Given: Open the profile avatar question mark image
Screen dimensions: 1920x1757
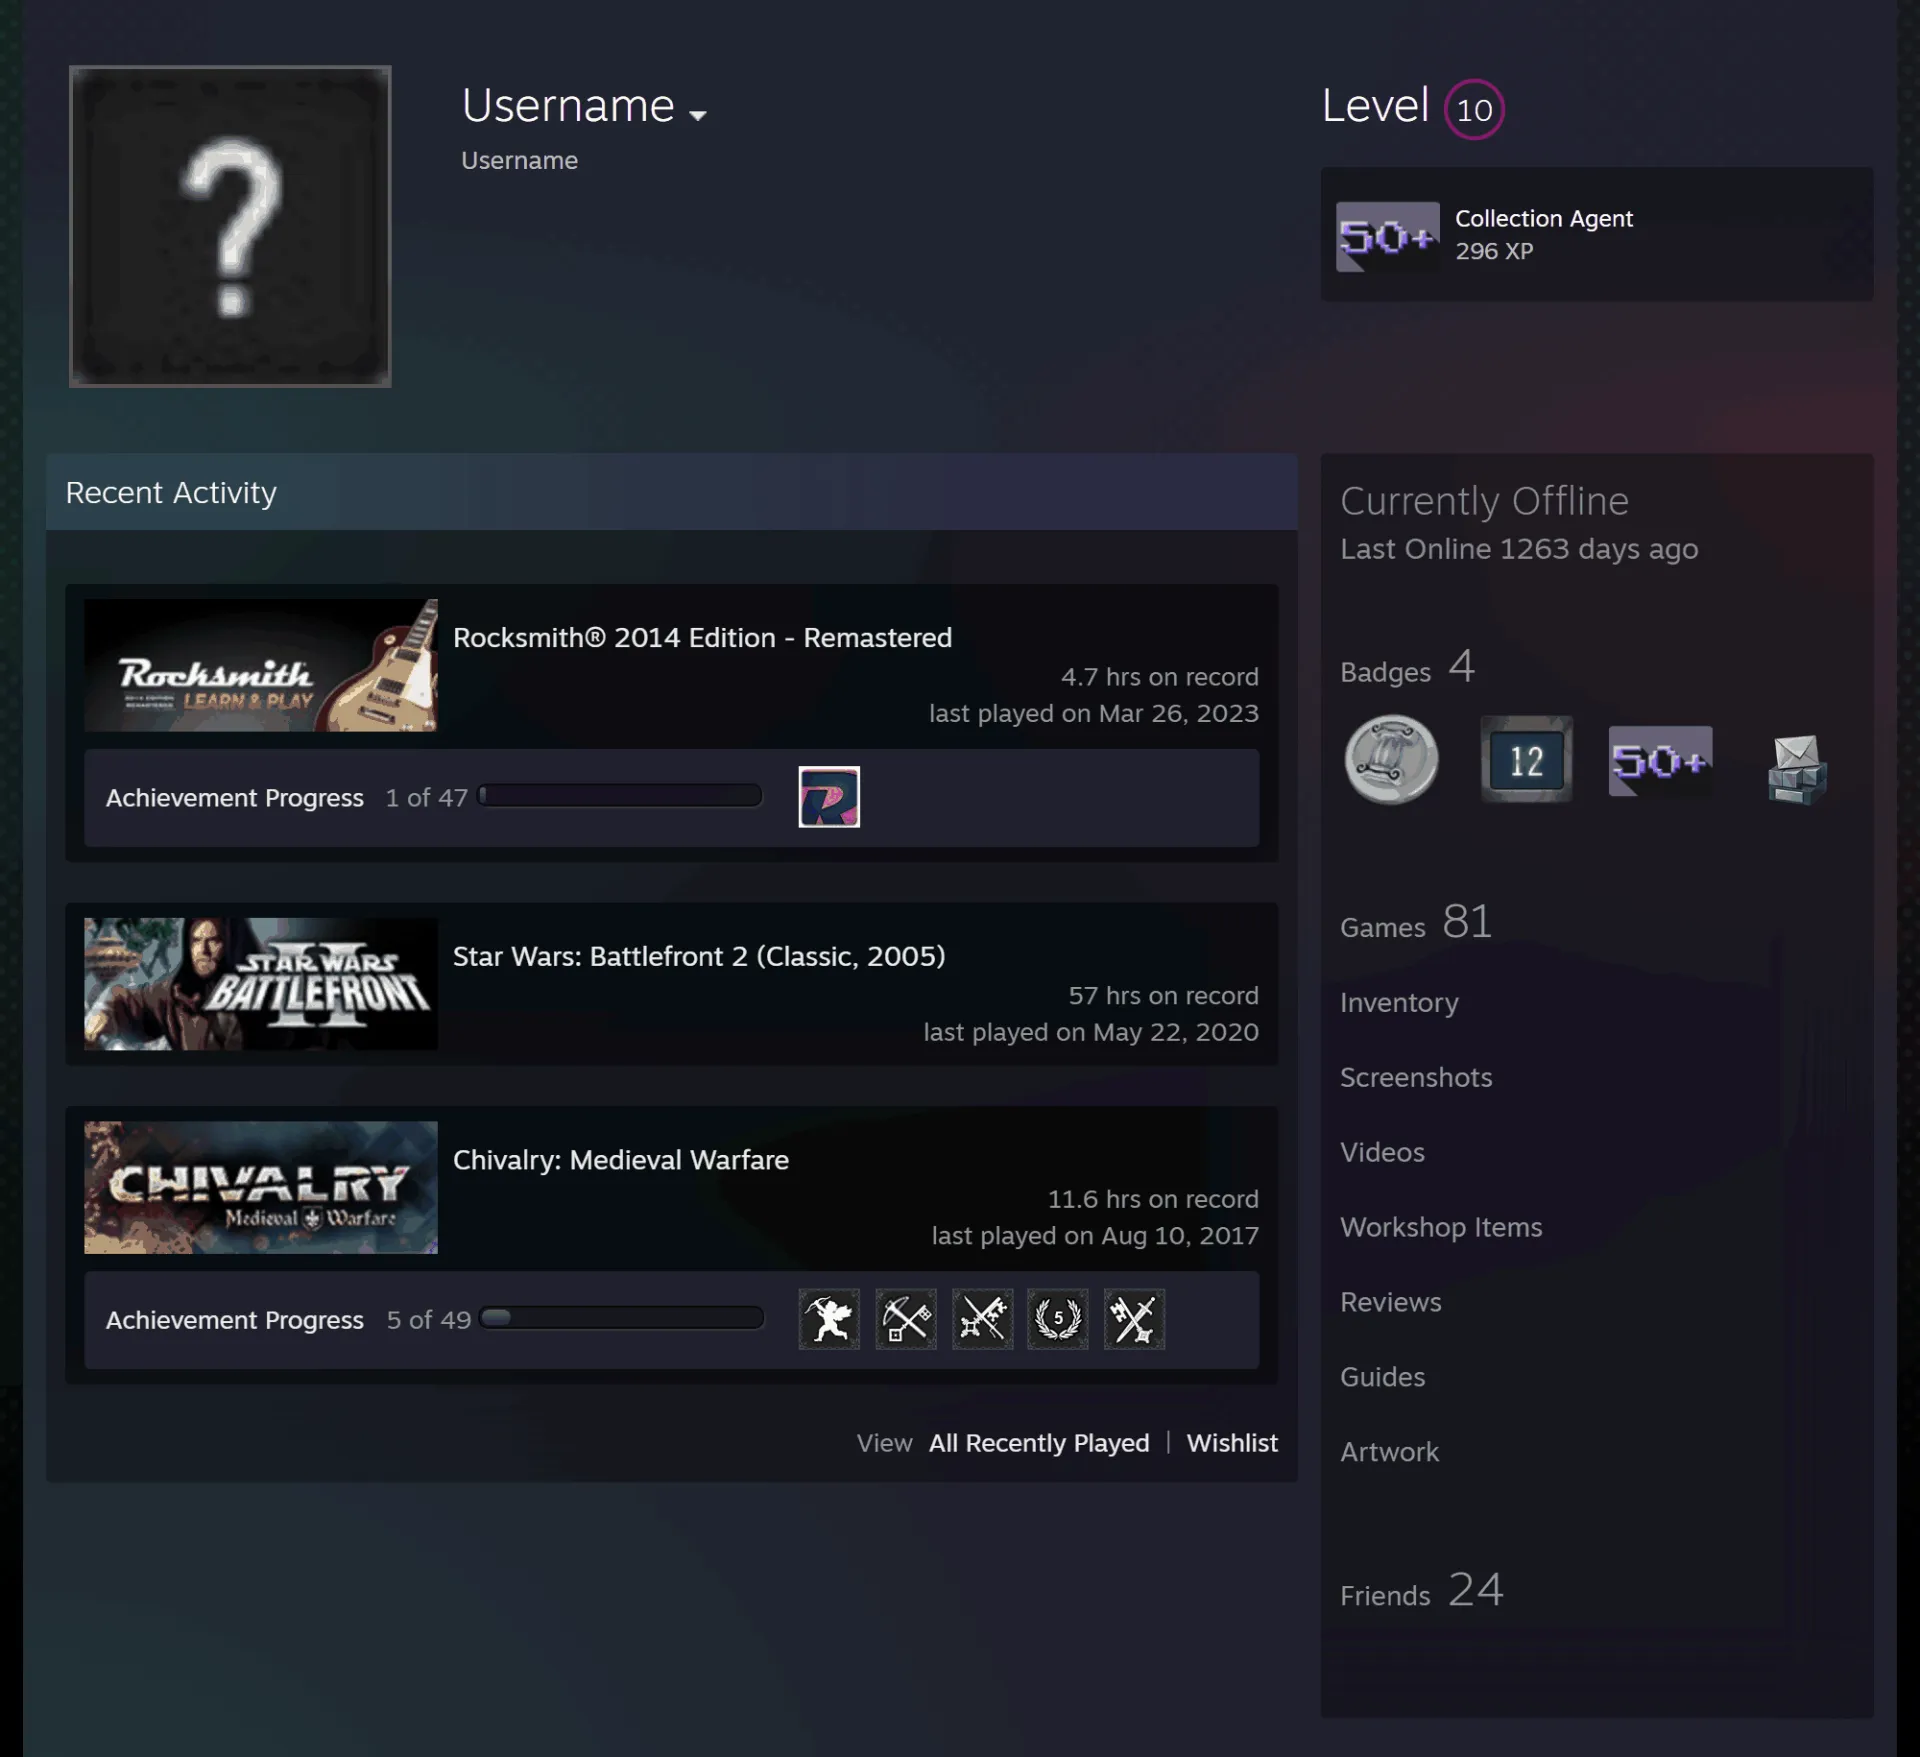Looking at the screenshot, I should (x=230, y=226).
